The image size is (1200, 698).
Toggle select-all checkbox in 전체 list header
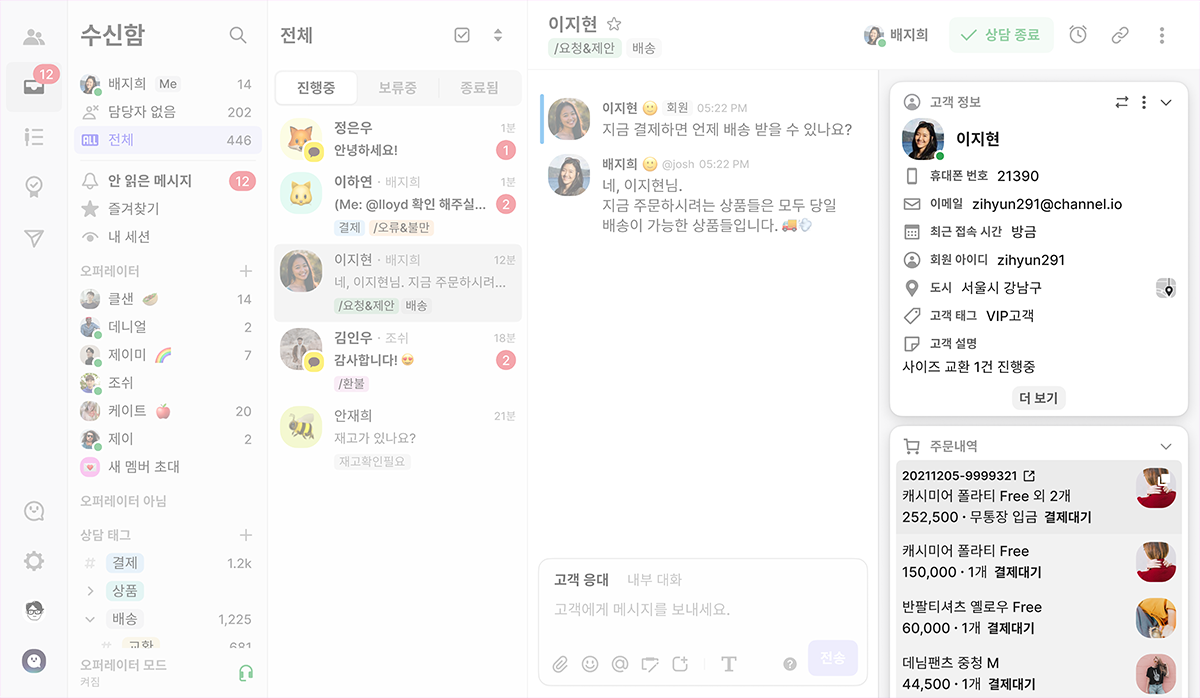pos(462,35)
